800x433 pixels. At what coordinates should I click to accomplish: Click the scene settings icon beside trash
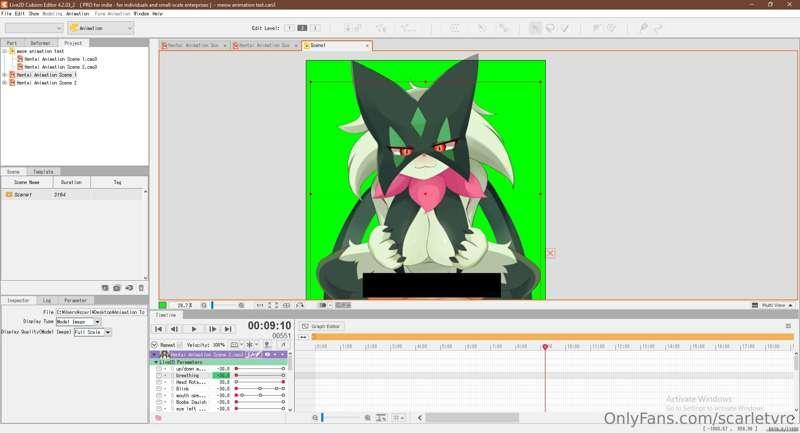tap(129, 288)
